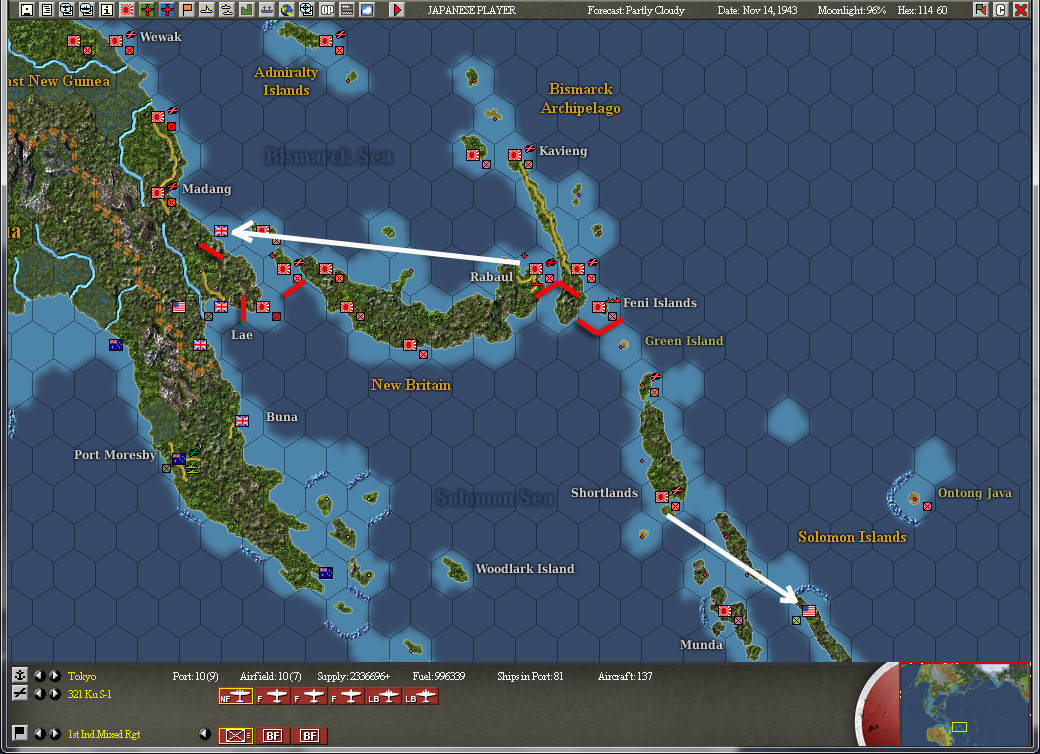Image resolution: width=1040 pixels, height=754 pixels.
Task: Click the 'Port: 10(9)' value
Action: tap(195, 676)
